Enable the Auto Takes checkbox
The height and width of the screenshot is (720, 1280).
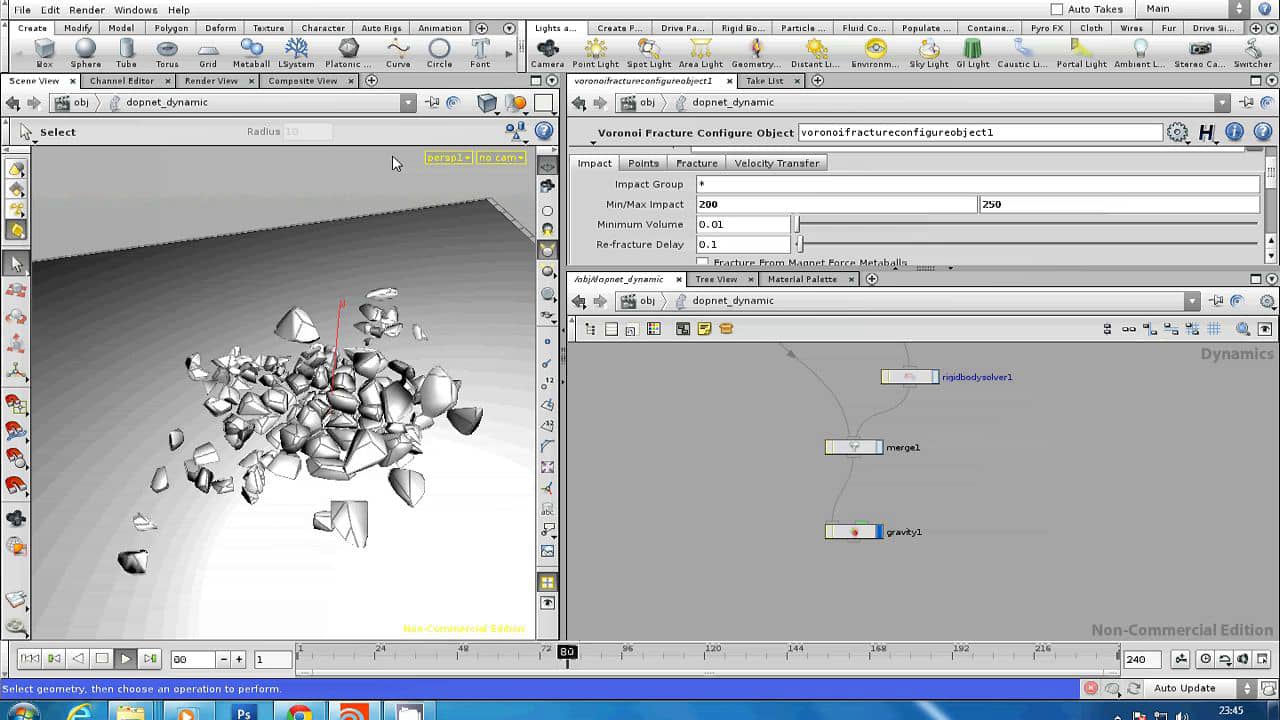[1056, 9]
